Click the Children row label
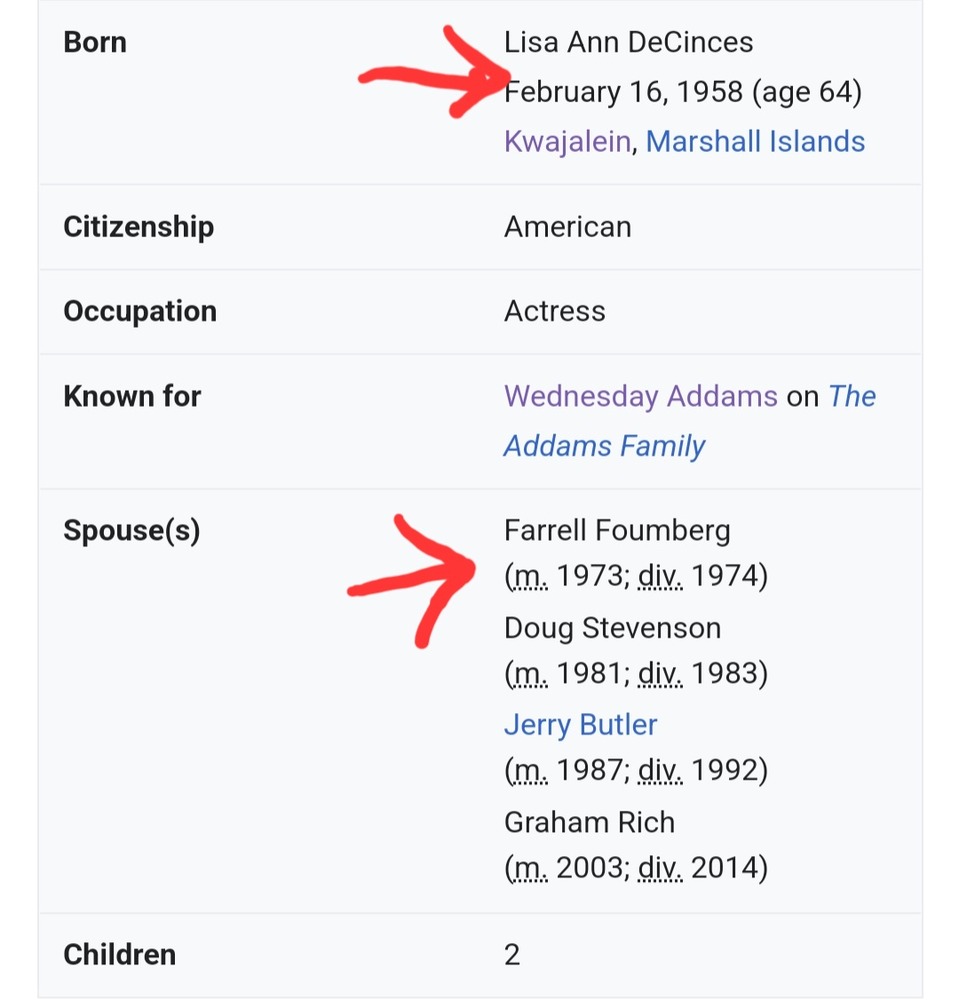Image resolution: width=959 pixels, height=1000 pixels. click(x=119, y=955)
